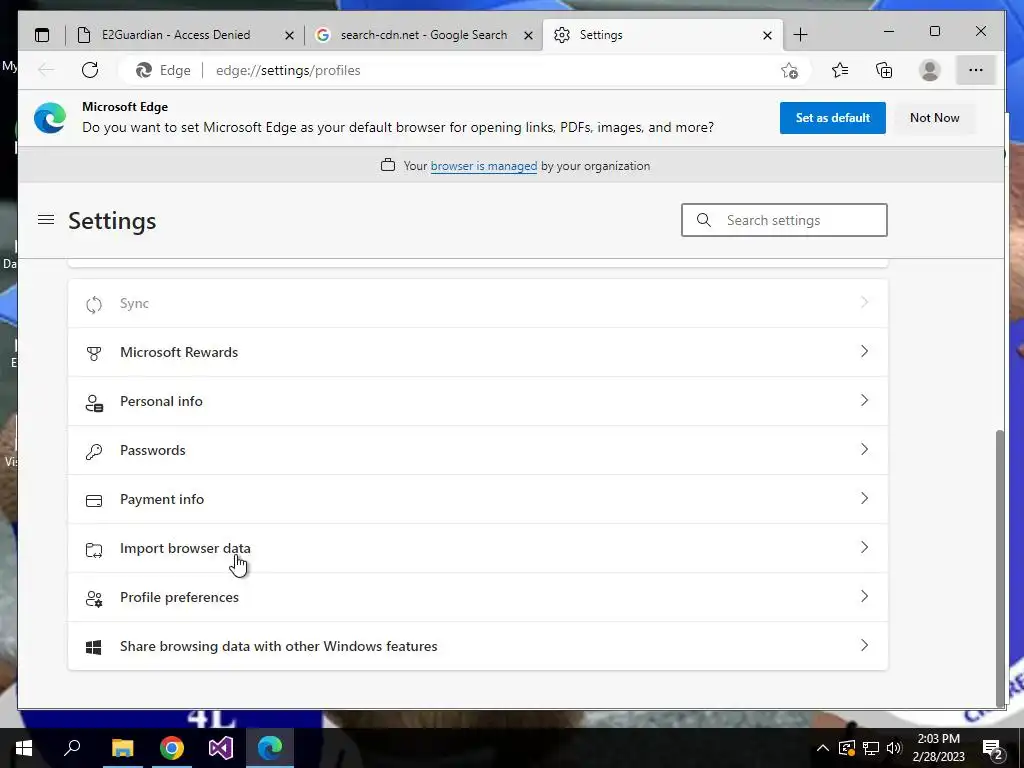Image resolution: width=1024 pixels, height=768 pixels.
Task: Open Settings and more ellipsis menu
Action: click(976, 70)
